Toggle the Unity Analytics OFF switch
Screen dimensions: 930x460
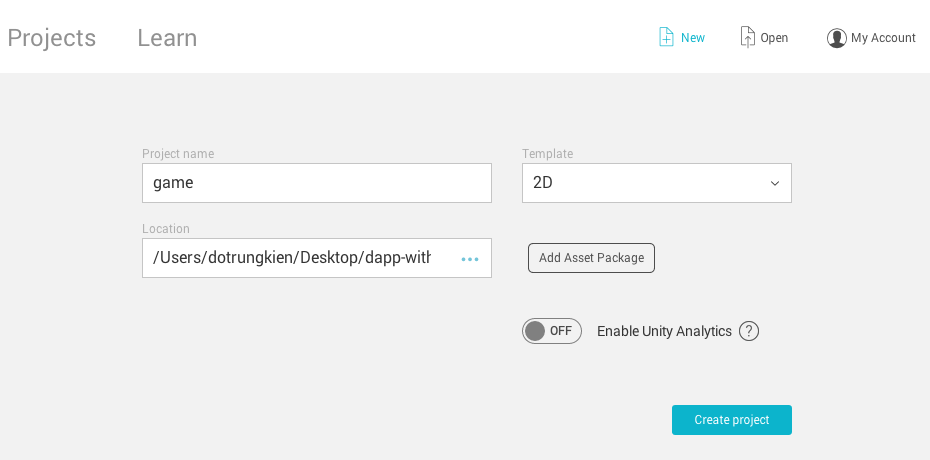[x=551, y=331]
